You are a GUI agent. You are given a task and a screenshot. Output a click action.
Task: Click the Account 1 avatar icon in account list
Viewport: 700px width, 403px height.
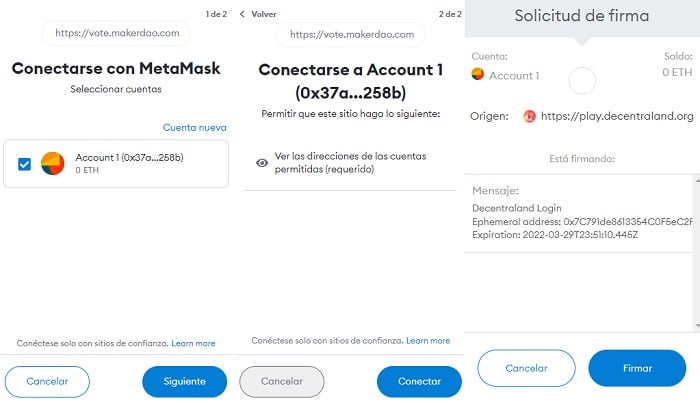tap(53, 163)
